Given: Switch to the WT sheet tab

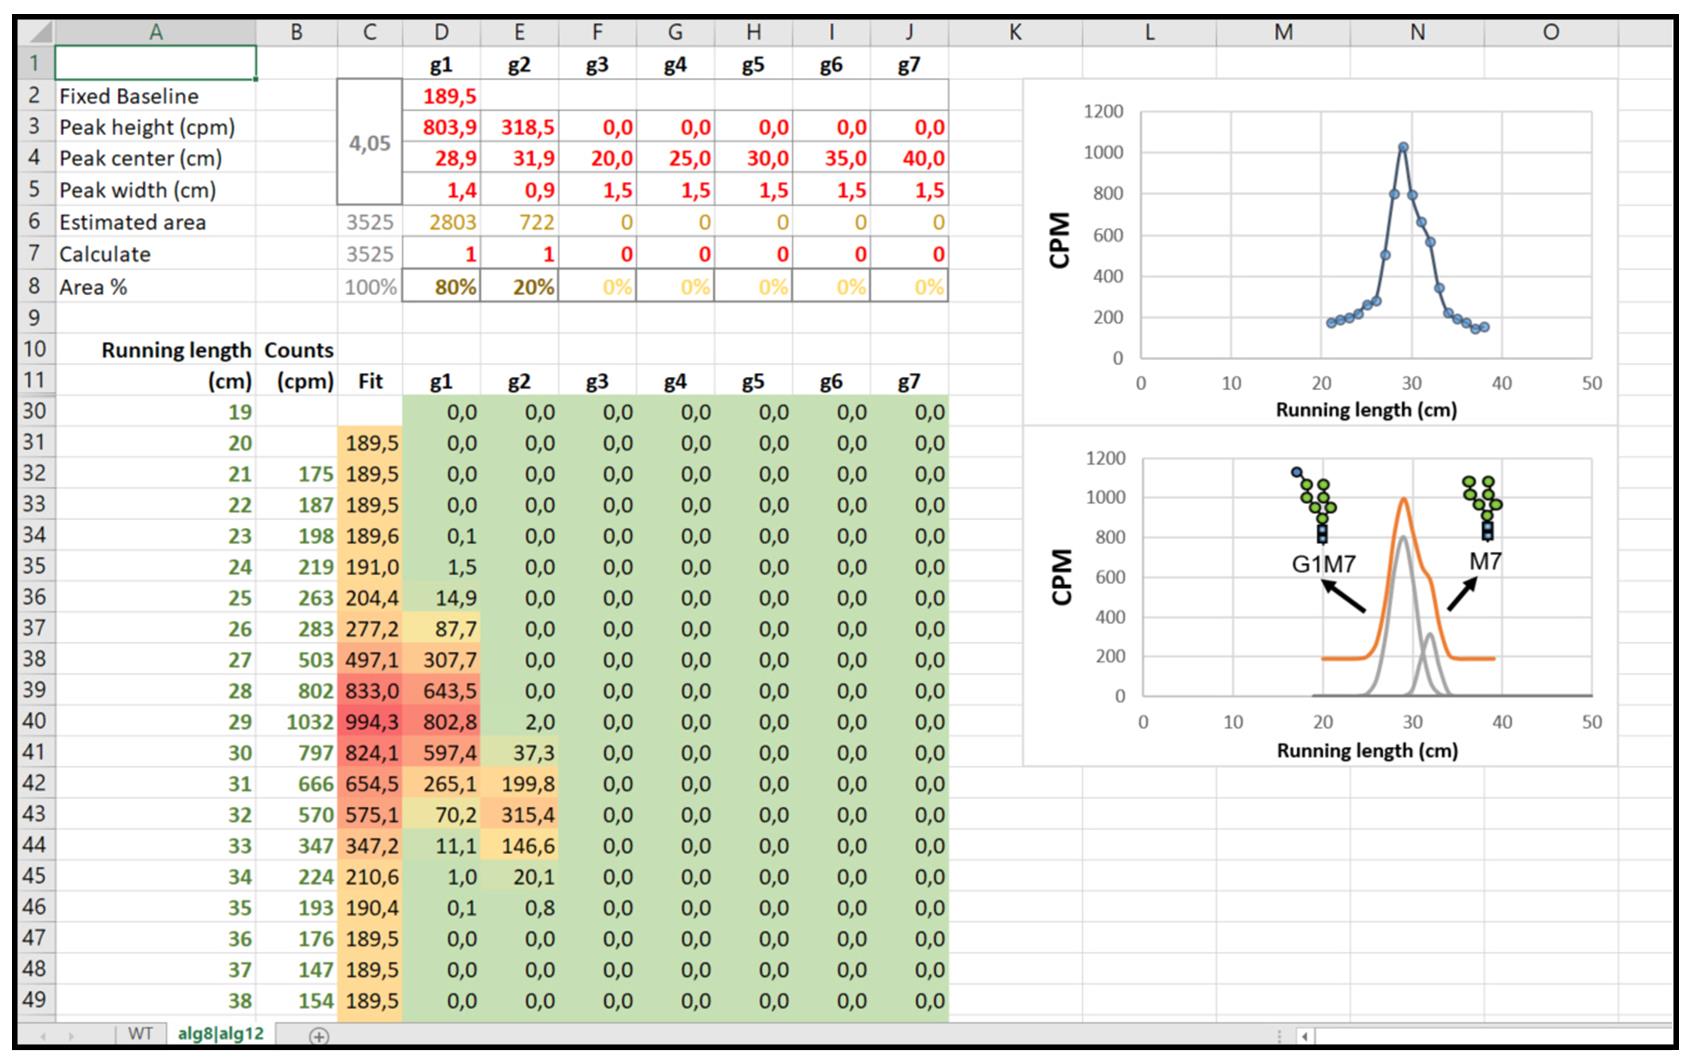Looking at the screenshot, I should click(x=140, y=1033).
